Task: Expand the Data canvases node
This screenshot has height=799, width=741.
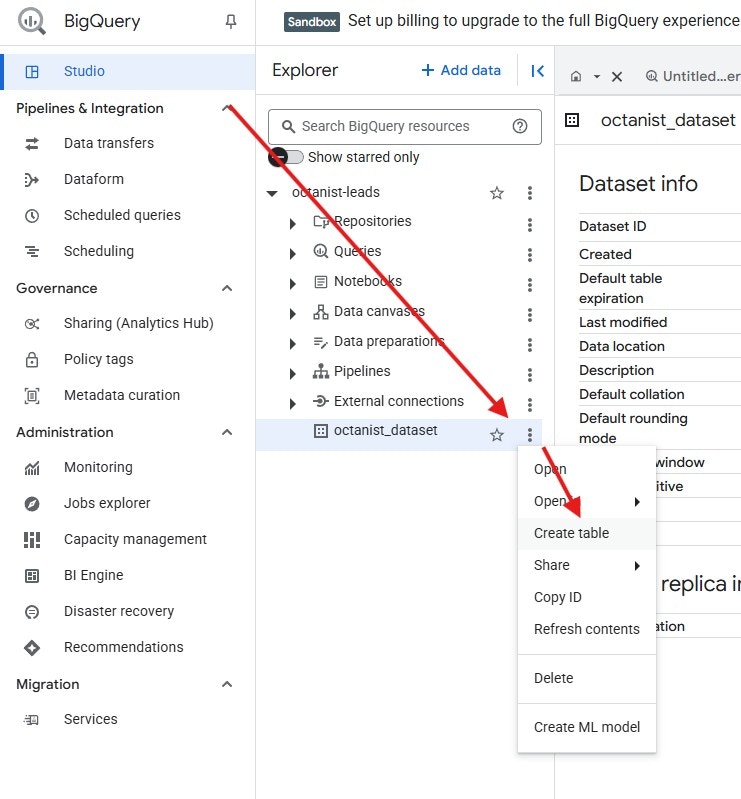Action: coord(293,314)
